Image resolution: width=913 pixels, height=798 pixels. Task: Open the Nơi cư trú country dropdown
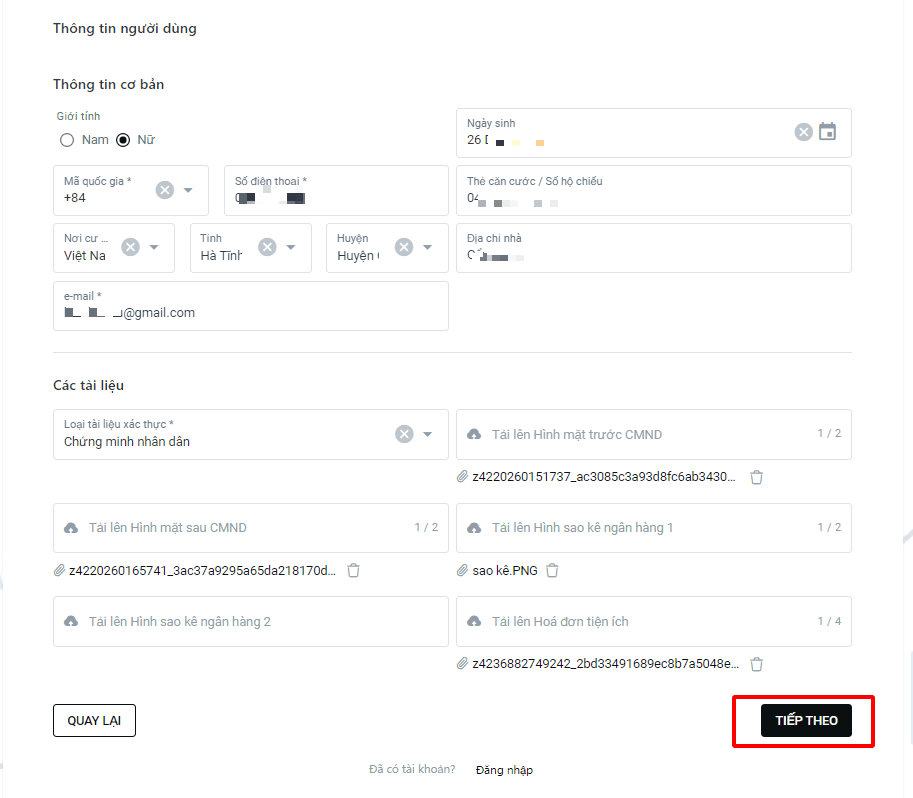154,247
